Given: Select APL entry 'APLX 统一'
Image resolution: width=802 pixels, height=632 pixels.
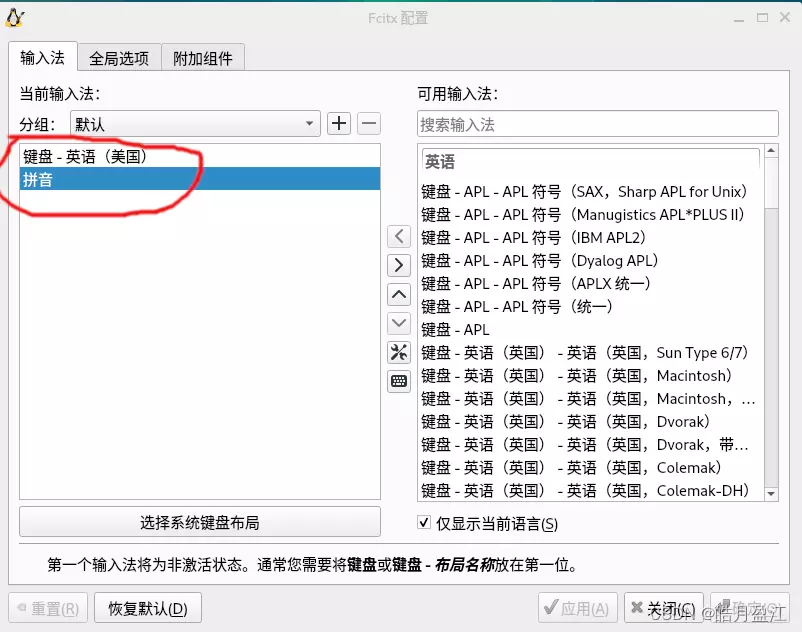Looking at the screenshot, I should click(x=591, y=284).
